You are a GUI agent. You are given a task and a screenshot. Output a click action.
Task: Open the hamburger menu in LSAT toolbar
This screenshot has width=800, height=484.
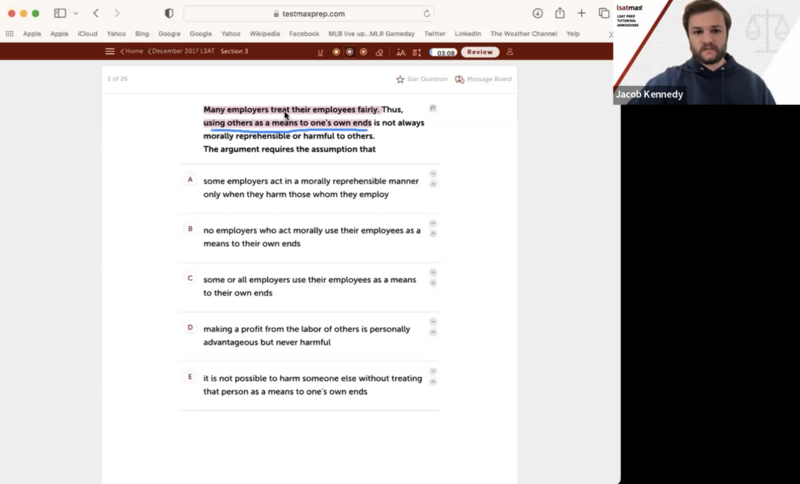[x=110, y=51]
